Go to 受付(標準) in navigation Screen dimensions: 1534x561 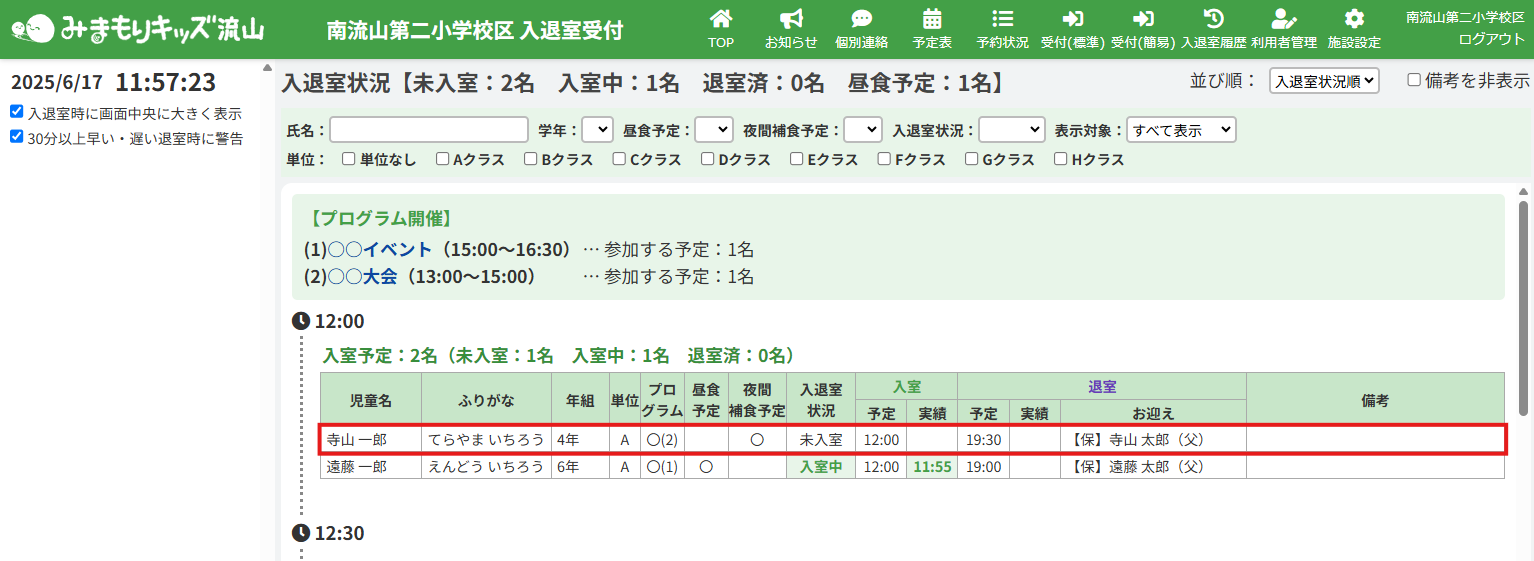[x=1072, y=28]
